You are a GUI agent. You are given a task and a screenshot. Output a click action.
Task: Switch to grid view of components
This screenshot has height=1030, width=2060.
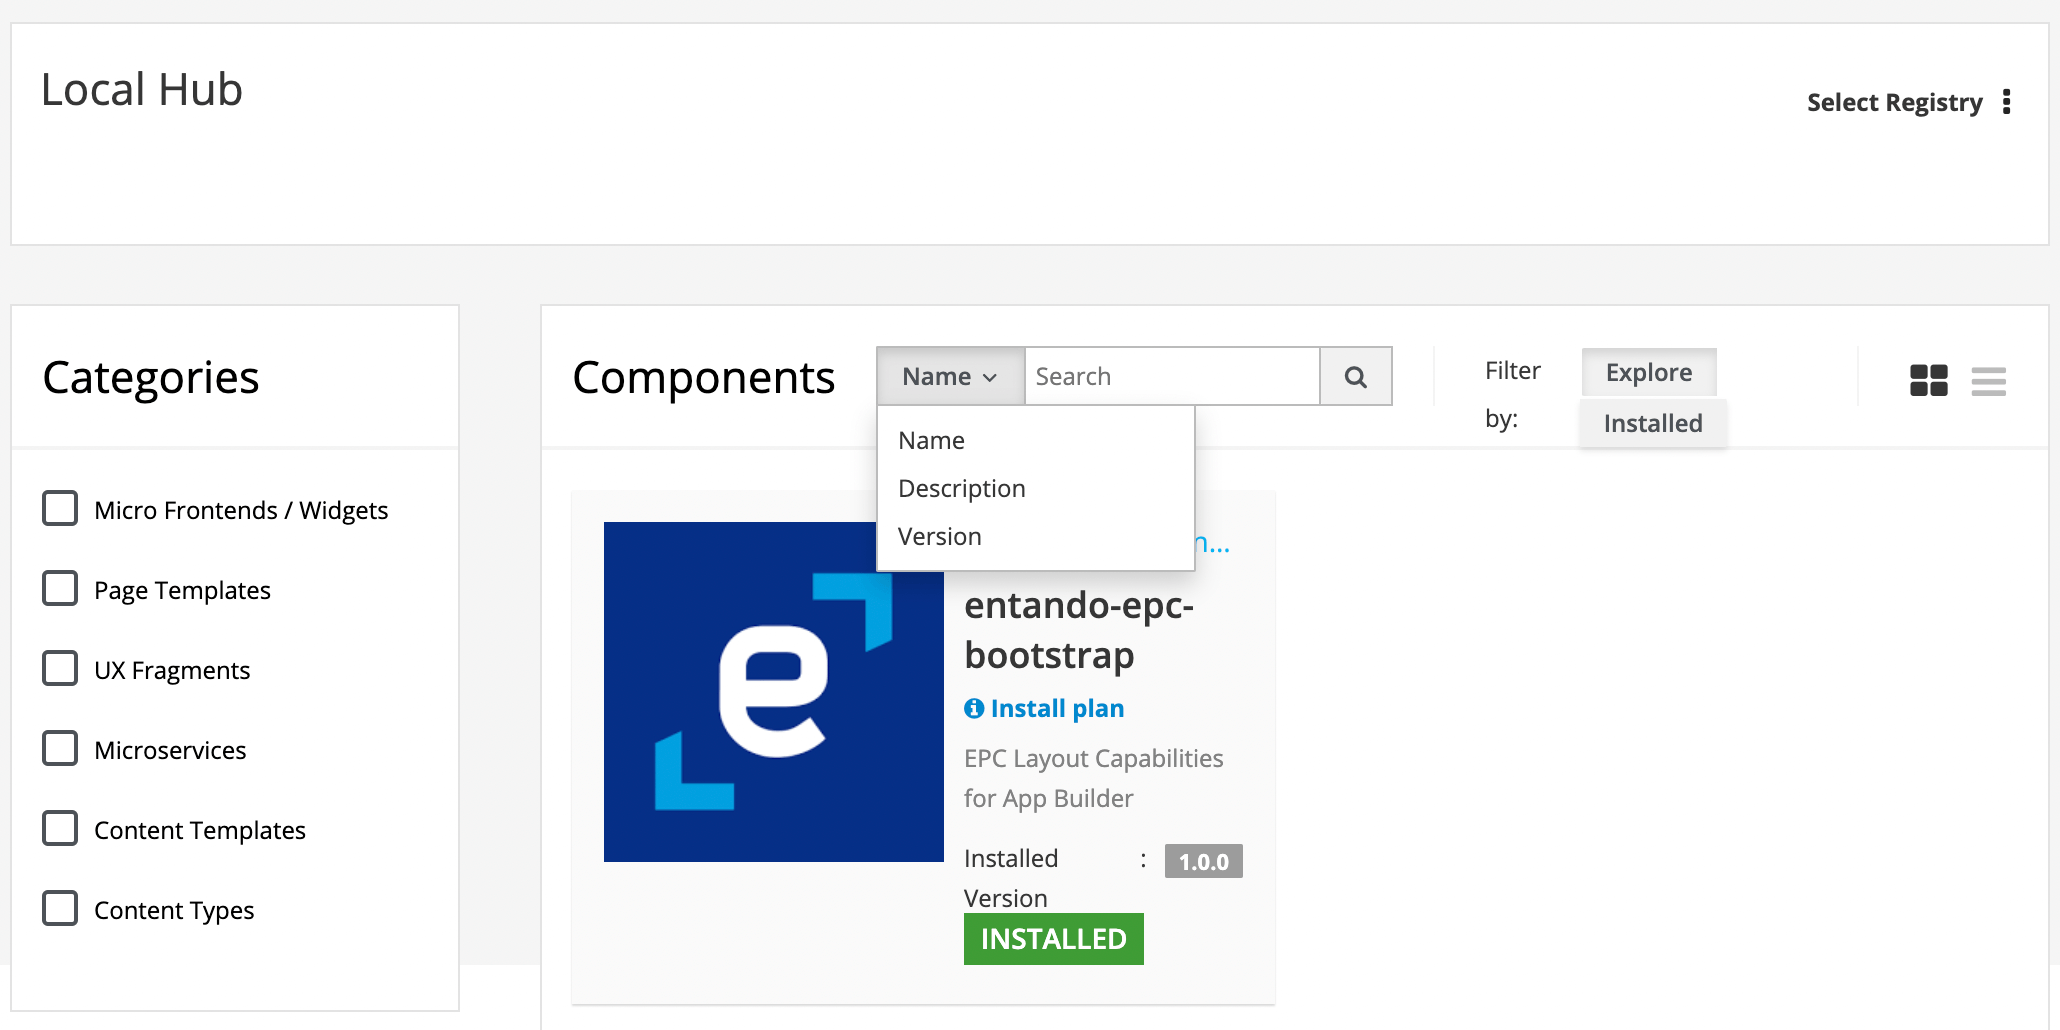[x=1928, y=380]
